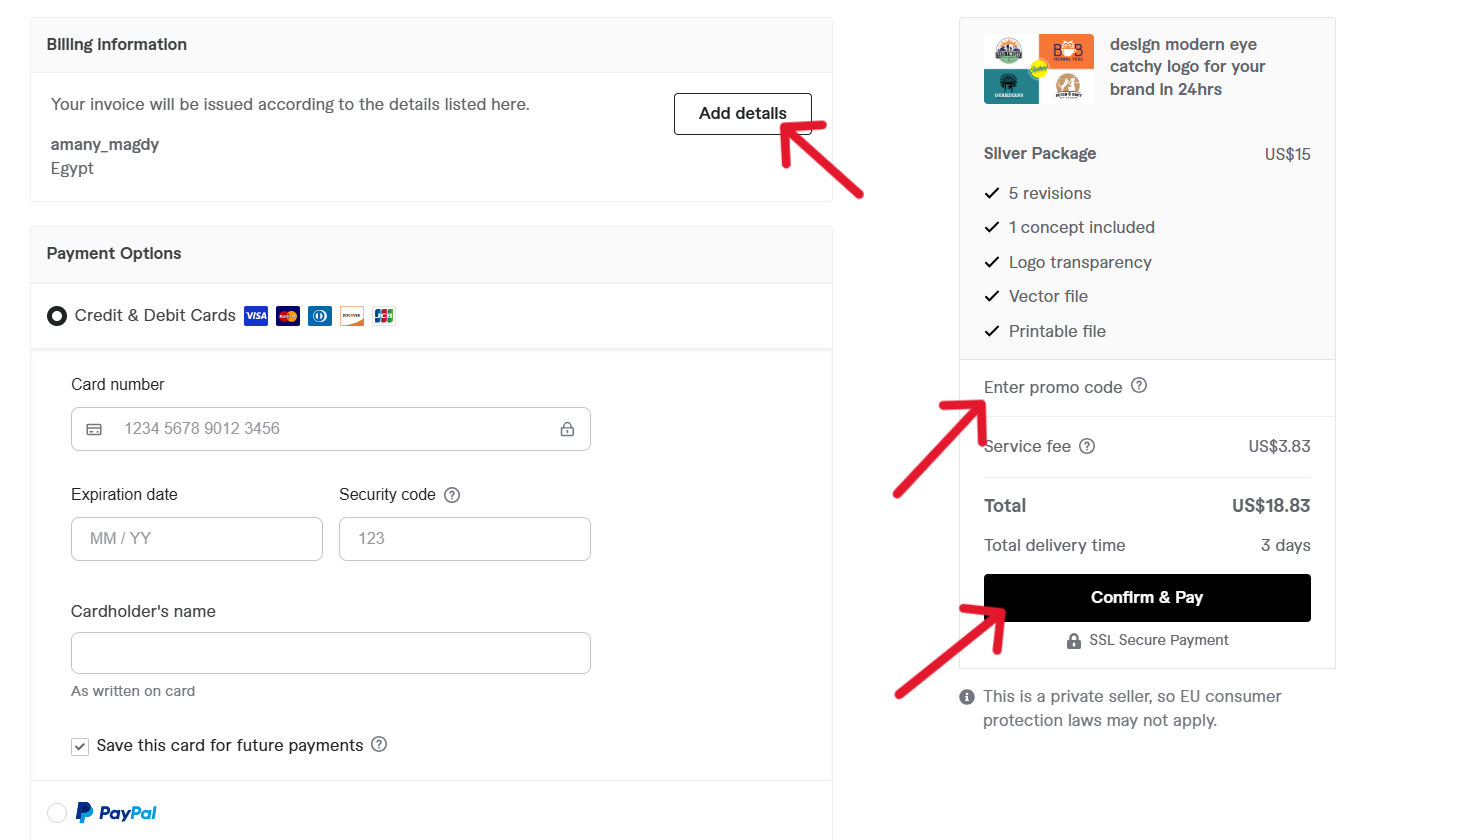Click the amany_magdy username text
This screenshot has width=1457, height=840.
105,145
